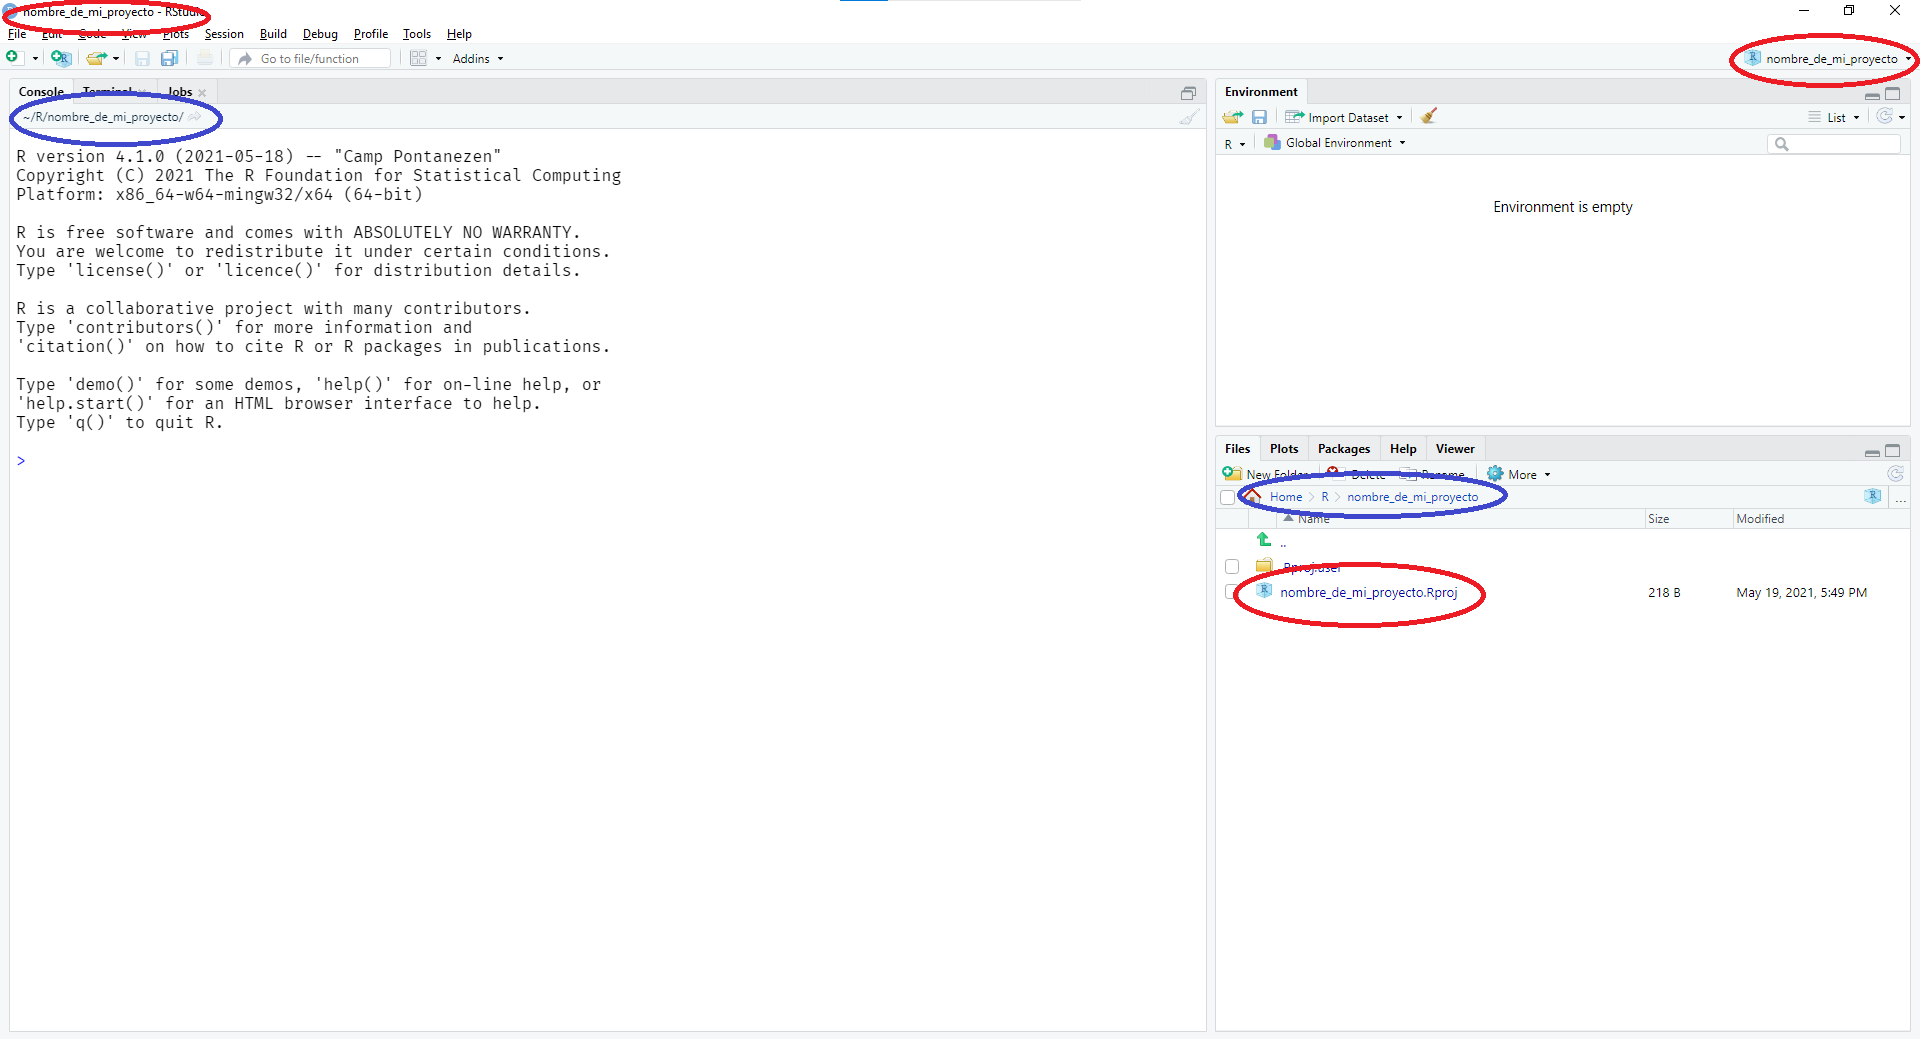Go to project directory via R cube icon
Image resolution: width=1920 pixels, height=1039 pixels.
1873,497
